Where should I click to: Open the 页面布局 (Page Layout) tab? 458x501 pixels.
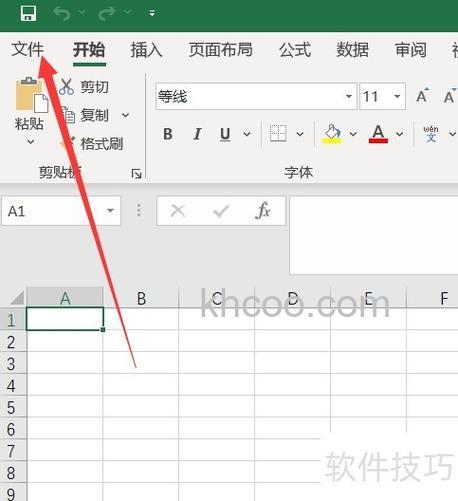click(221, 50)
